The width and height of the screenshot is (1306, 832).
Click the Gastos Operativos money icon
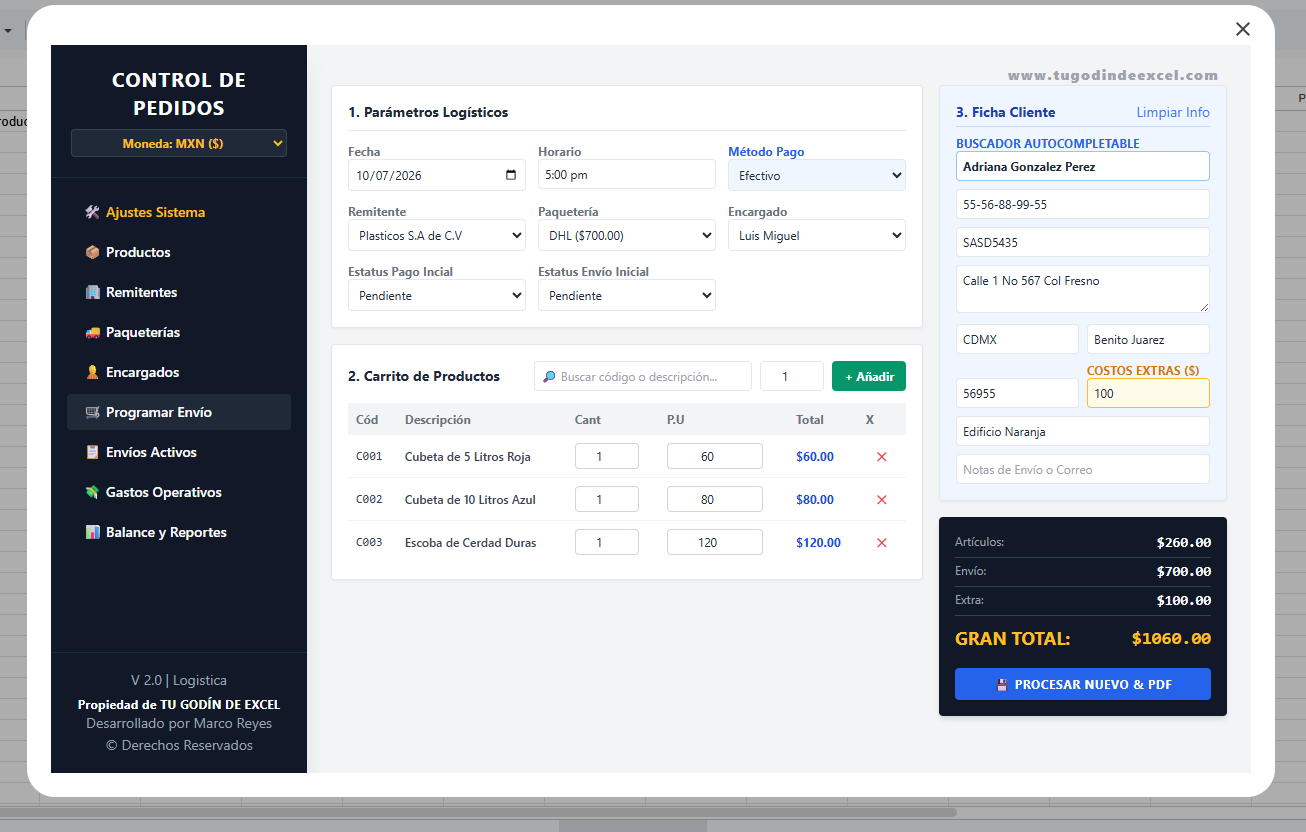coord(92,492)
